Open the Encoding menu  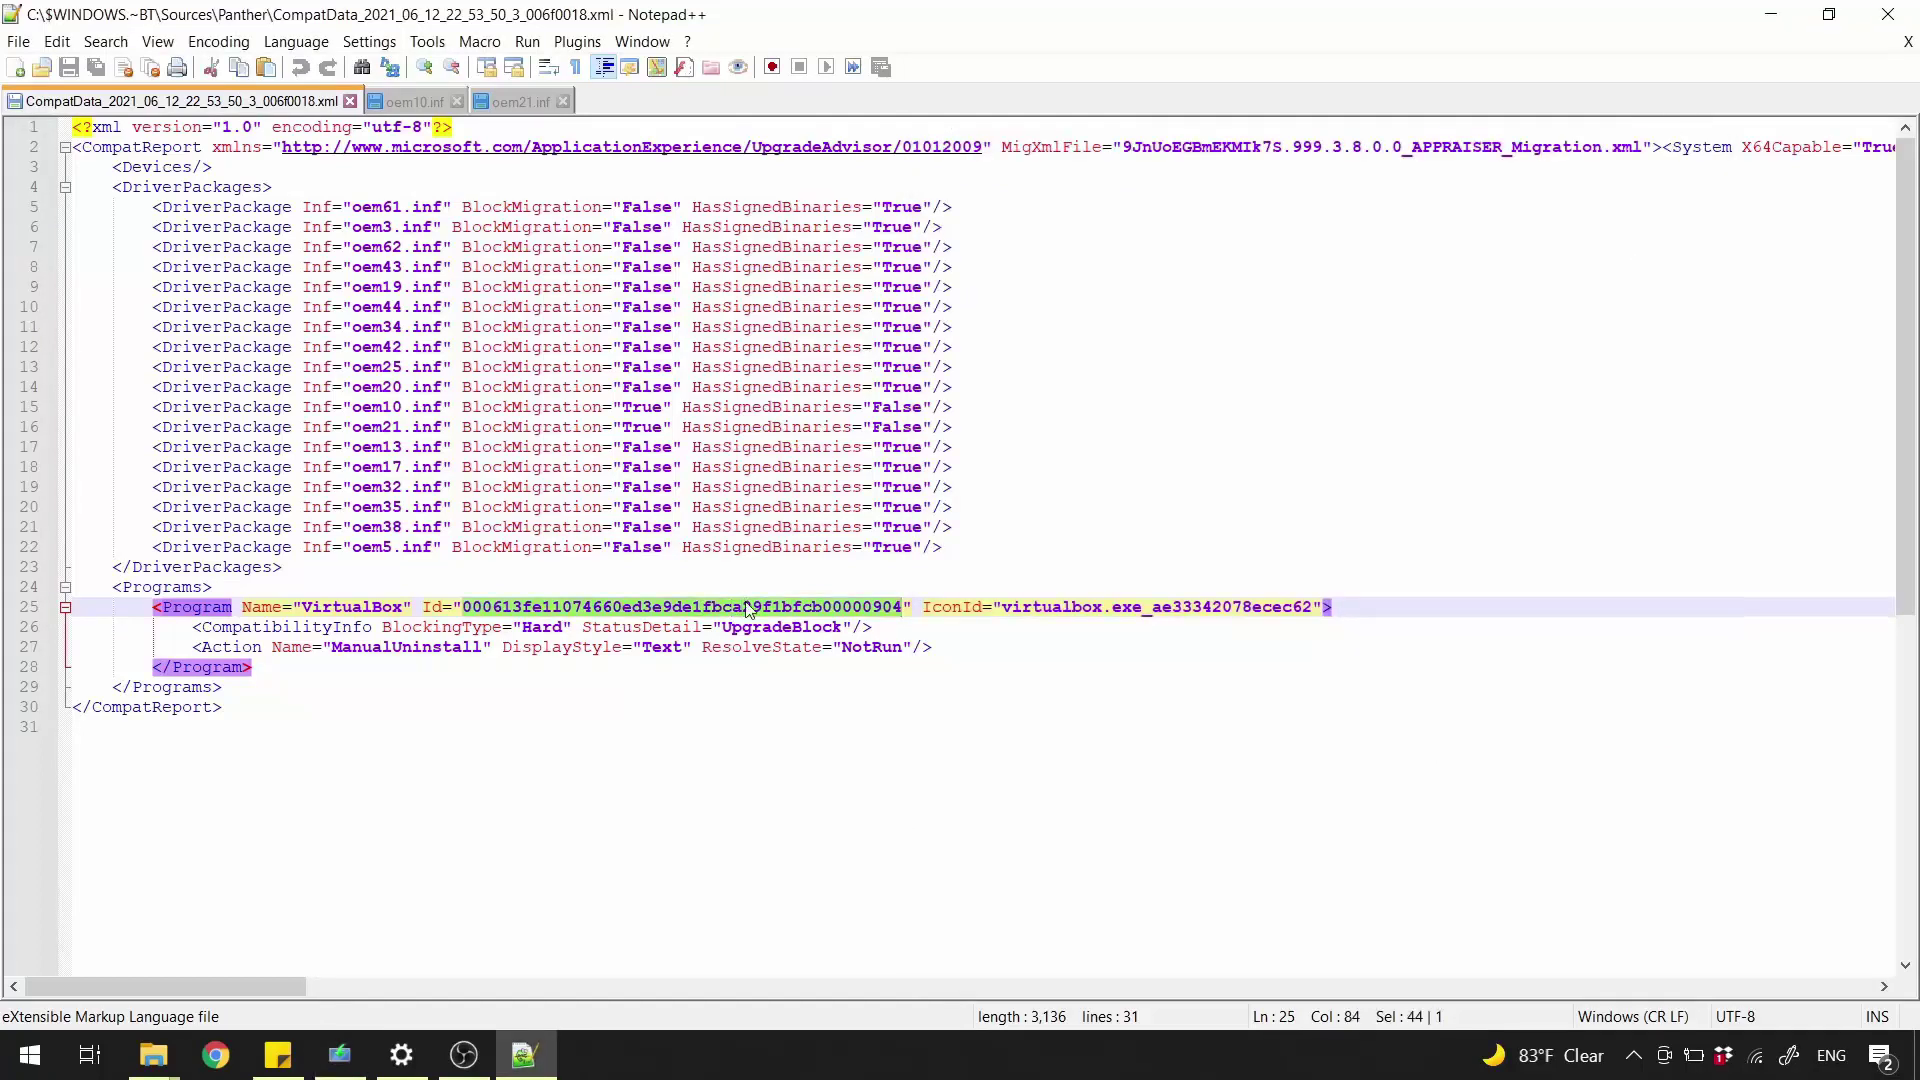[x=218, y=42]
